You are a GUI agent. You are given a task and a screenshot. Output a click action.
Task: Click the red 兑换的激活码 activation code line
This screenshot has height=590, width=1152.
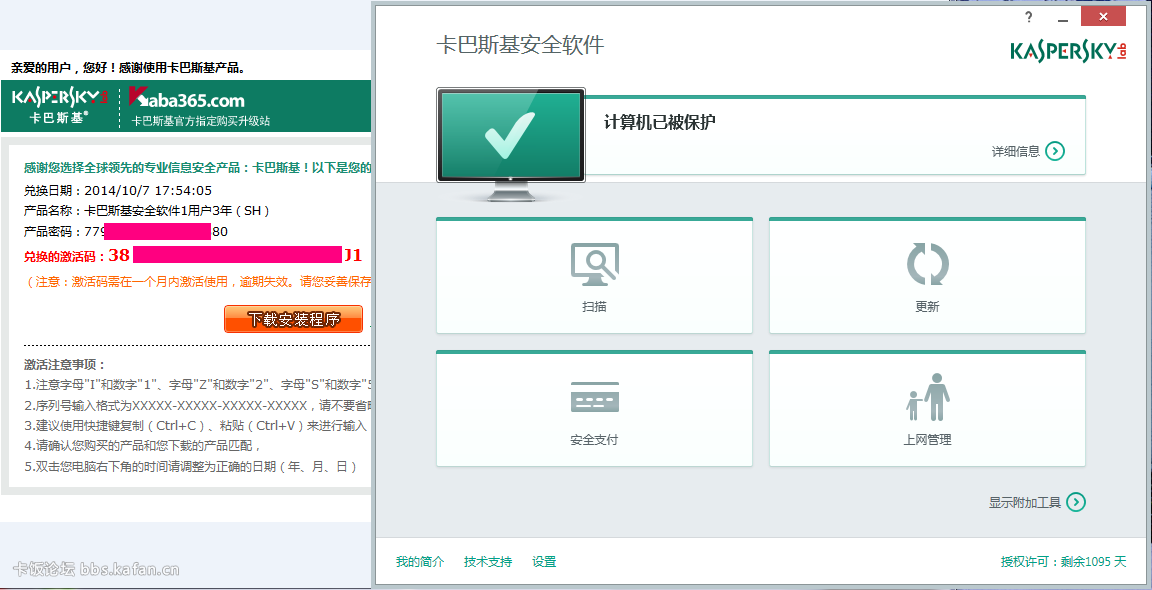[192, 255]
